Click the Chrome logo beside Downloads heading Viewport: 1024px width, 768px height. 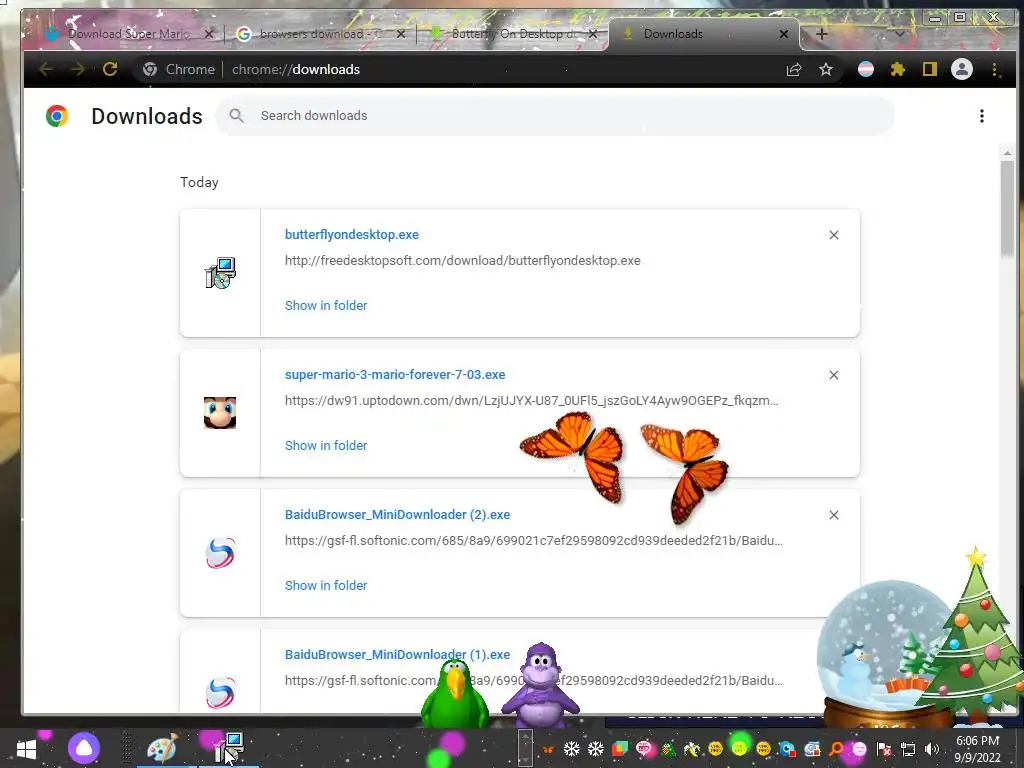tap(57, 116)
